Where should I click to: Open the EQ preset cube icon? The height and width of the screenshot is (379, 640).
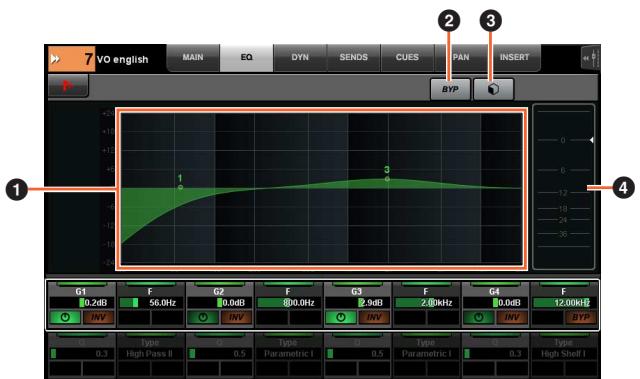493,89
